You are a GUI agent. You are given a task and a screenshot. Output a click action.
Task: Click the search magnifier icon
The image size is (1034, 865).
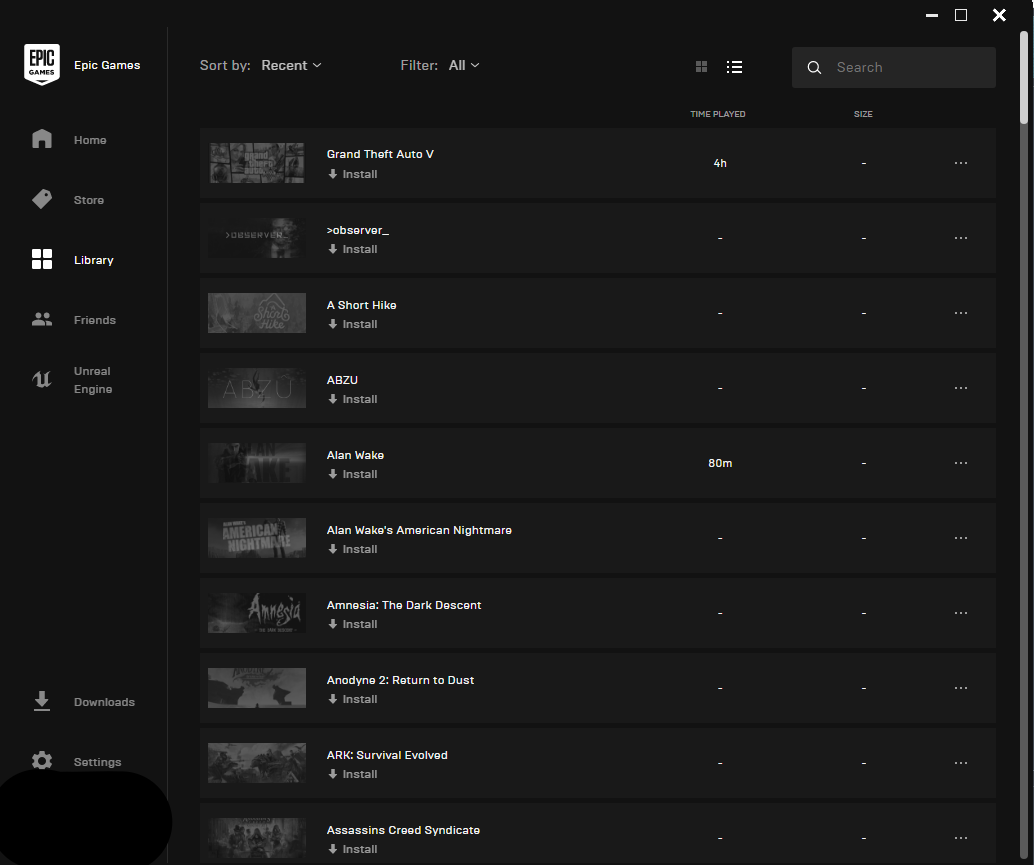[814, 67]
